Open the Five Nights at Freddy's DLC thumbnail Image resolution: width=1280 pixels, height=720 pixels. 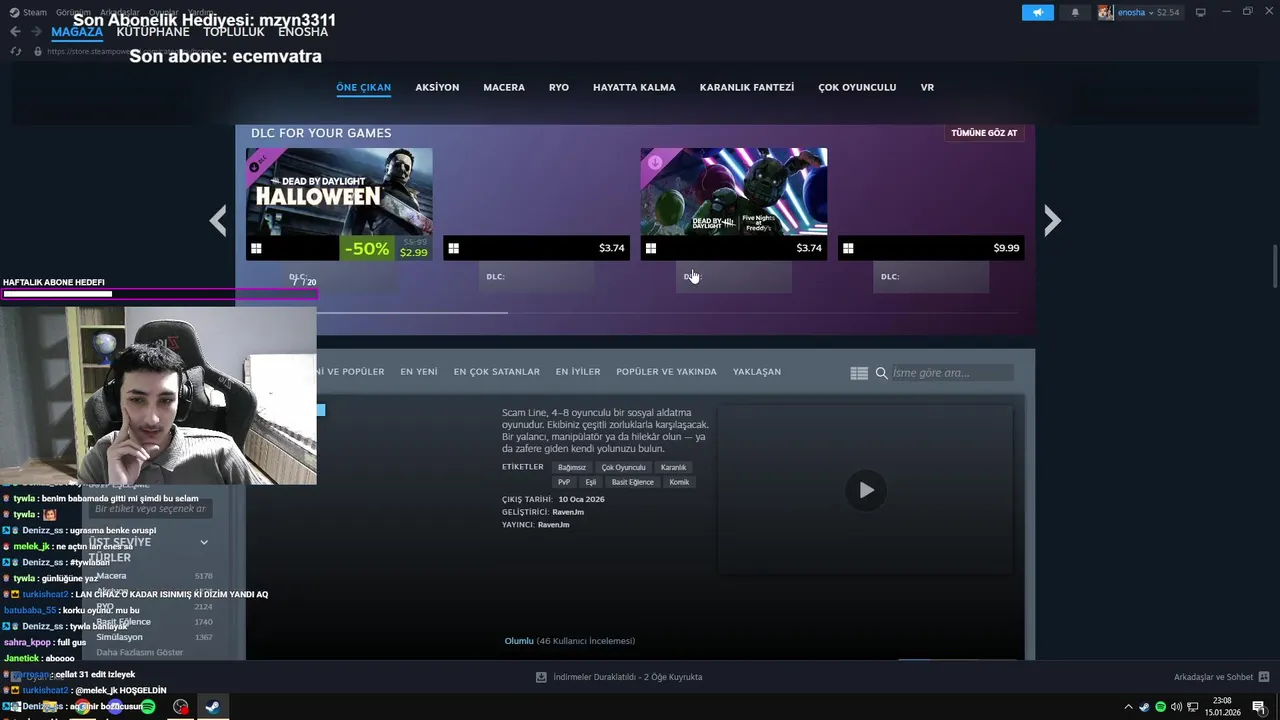click(x=733, y=192)
